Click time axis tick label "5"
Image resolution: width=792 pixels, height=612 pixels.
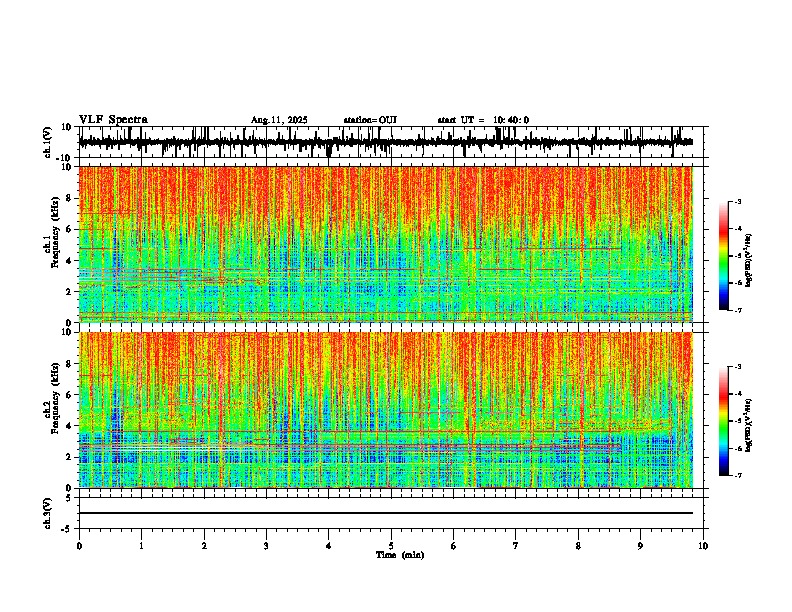[391, 546]
